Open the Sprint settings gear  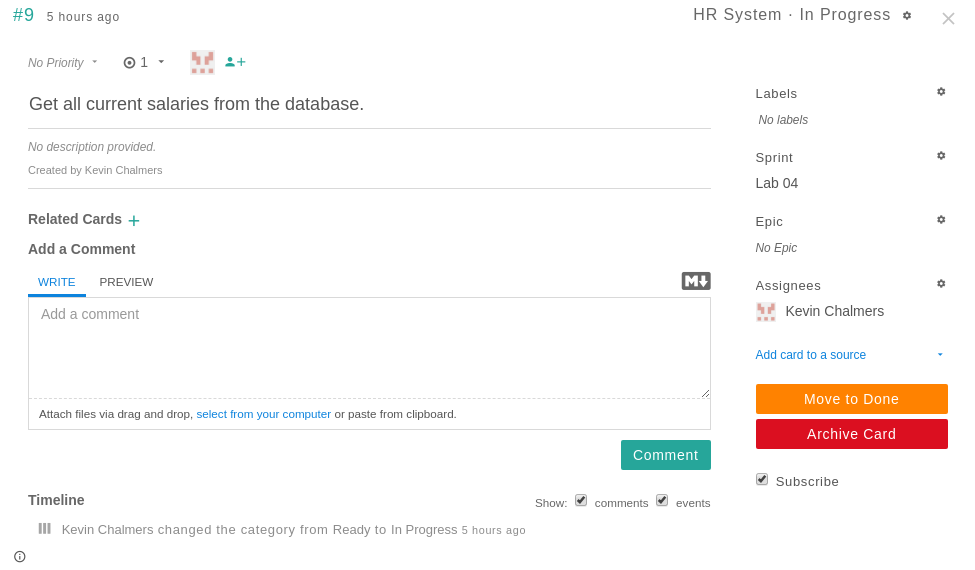(941, 156)
